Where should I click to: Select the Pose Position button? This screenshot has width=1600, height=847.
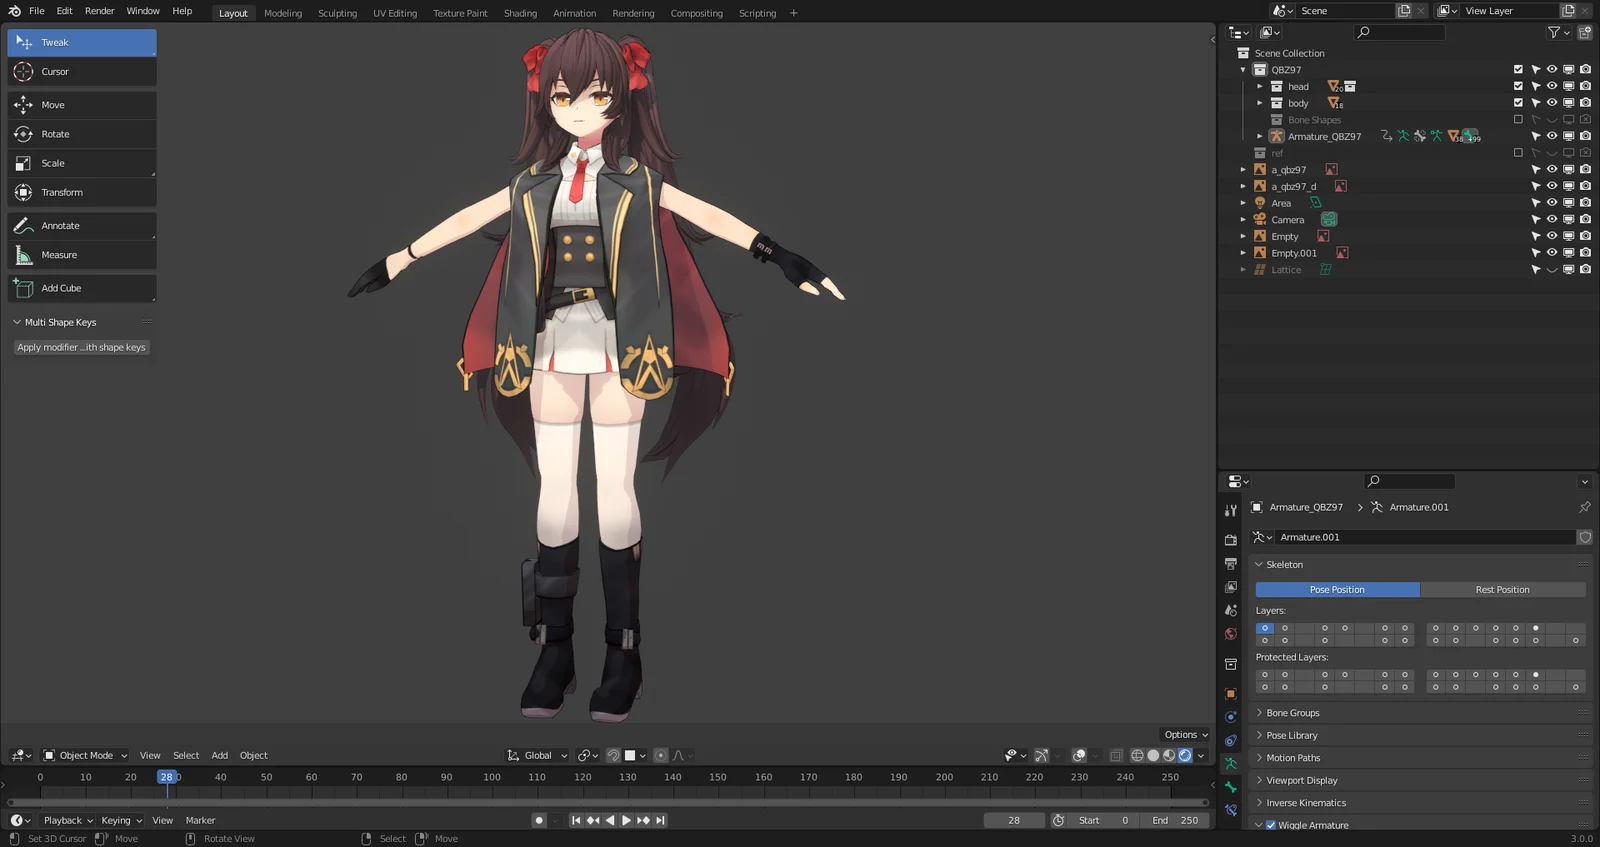pos(1338,590)
